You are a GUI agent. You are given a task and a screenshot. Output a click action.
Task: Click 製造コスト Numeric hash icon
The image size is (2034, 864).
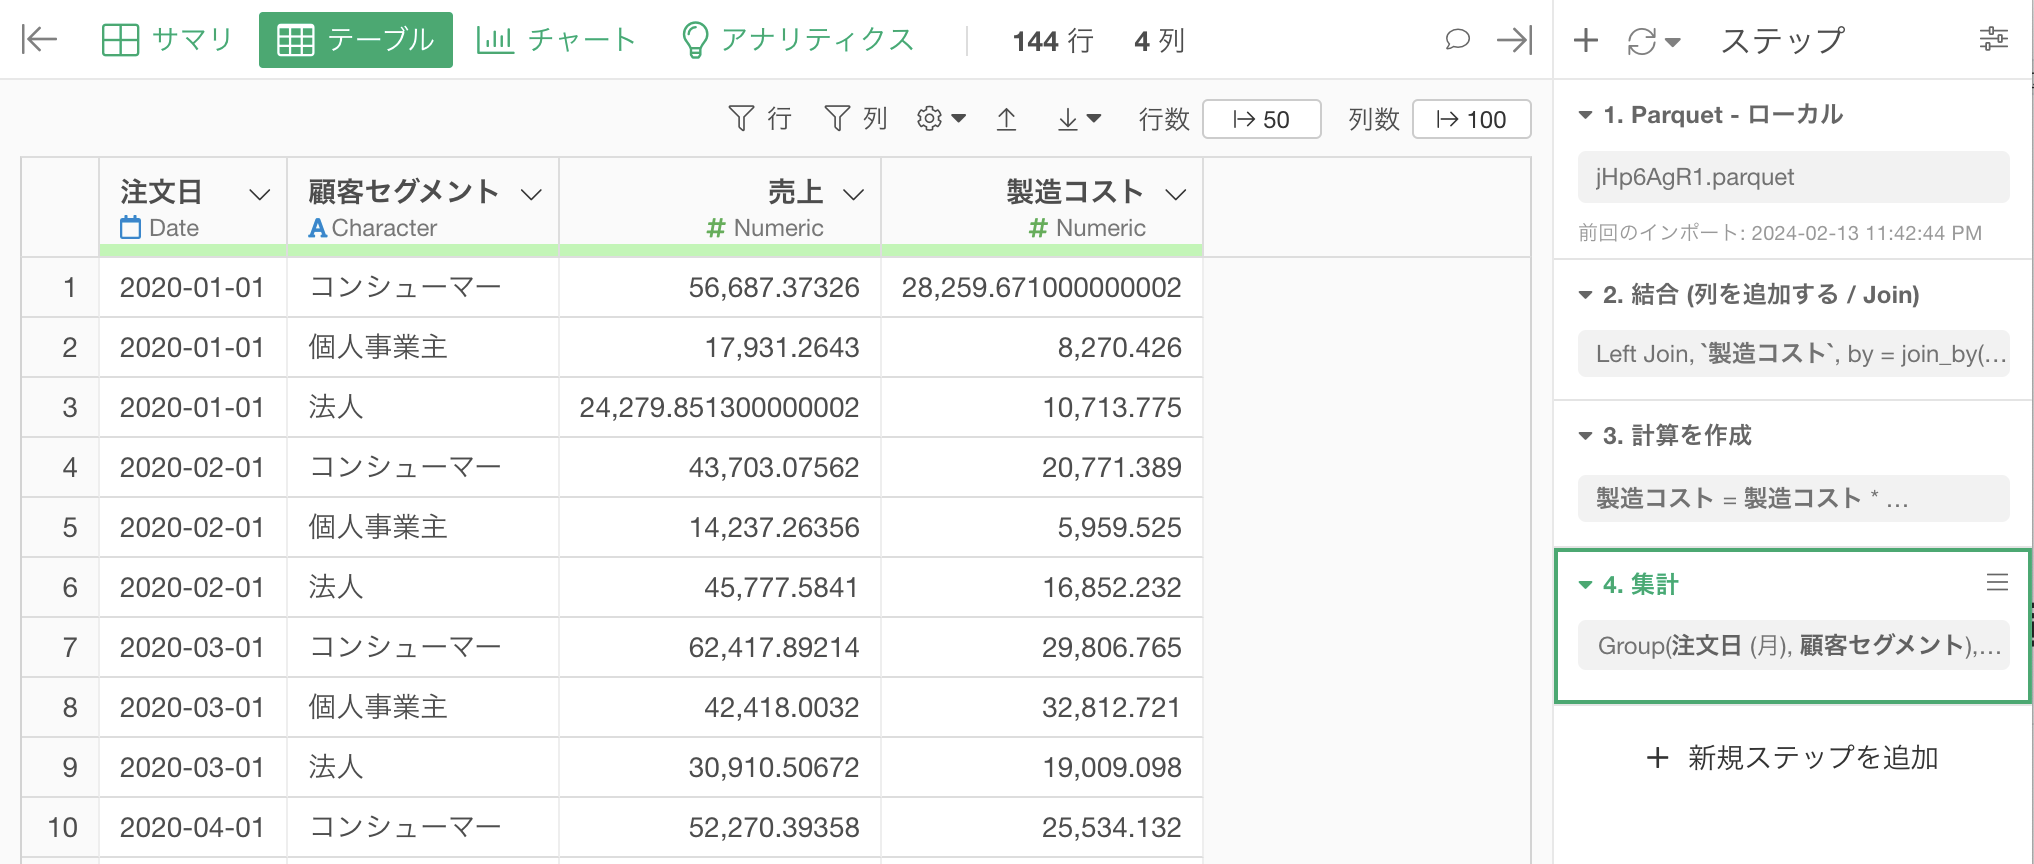point(1038,229)
